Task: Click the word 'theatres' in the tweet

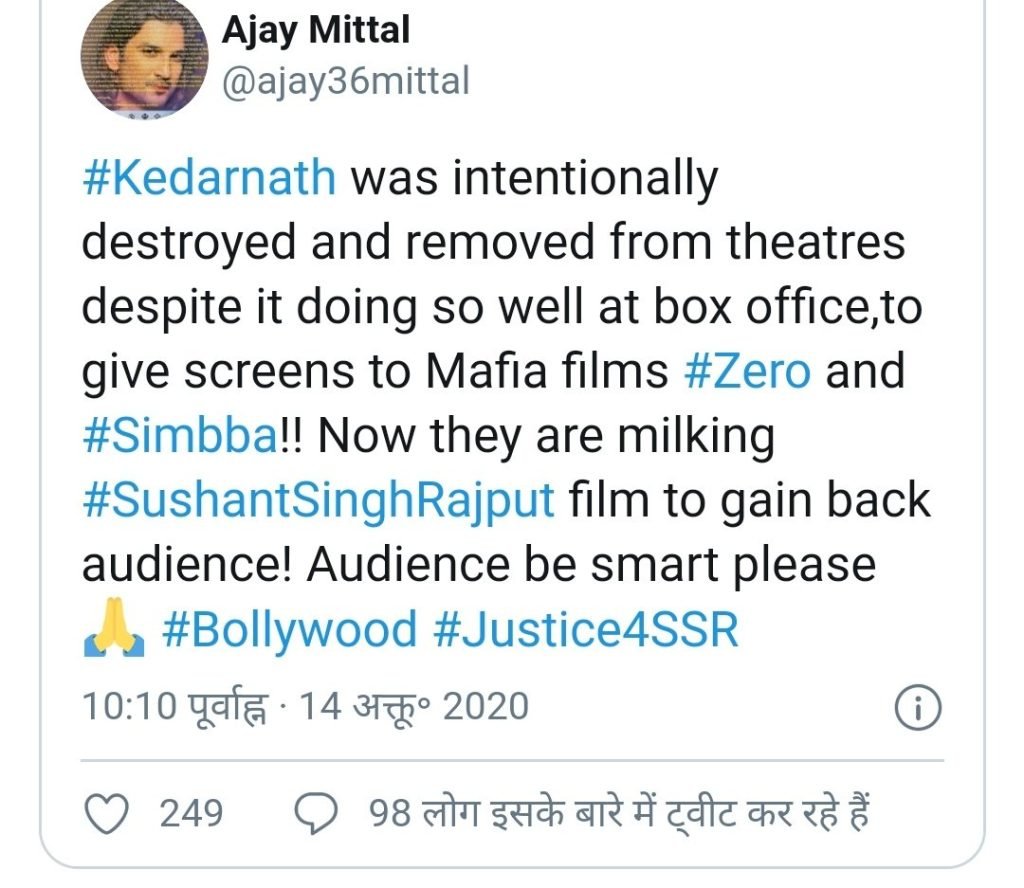Action: 806,243
